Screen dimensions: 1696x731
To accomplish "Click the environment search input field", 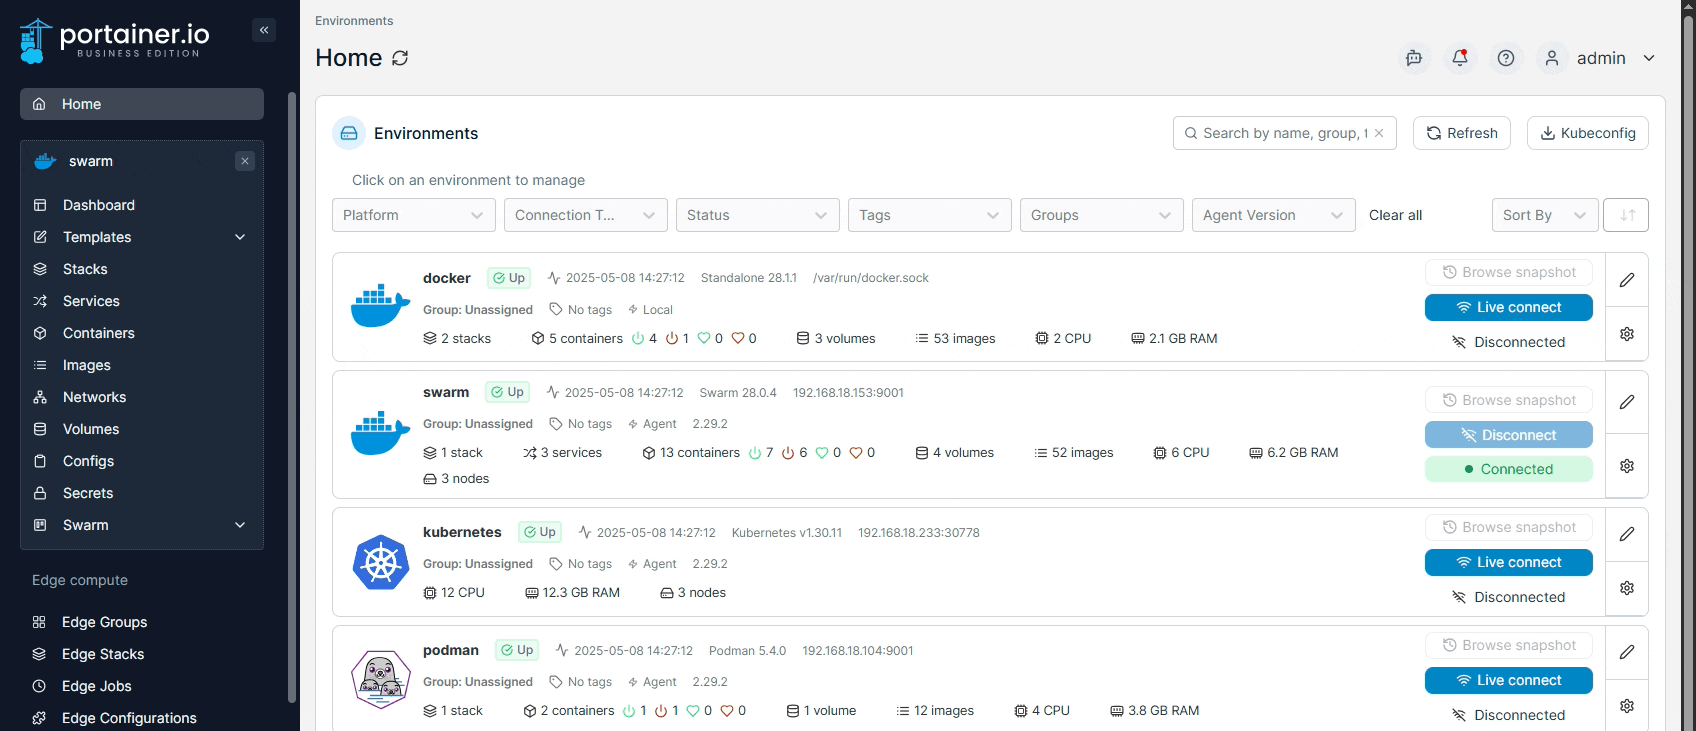I will point(1282,133).
